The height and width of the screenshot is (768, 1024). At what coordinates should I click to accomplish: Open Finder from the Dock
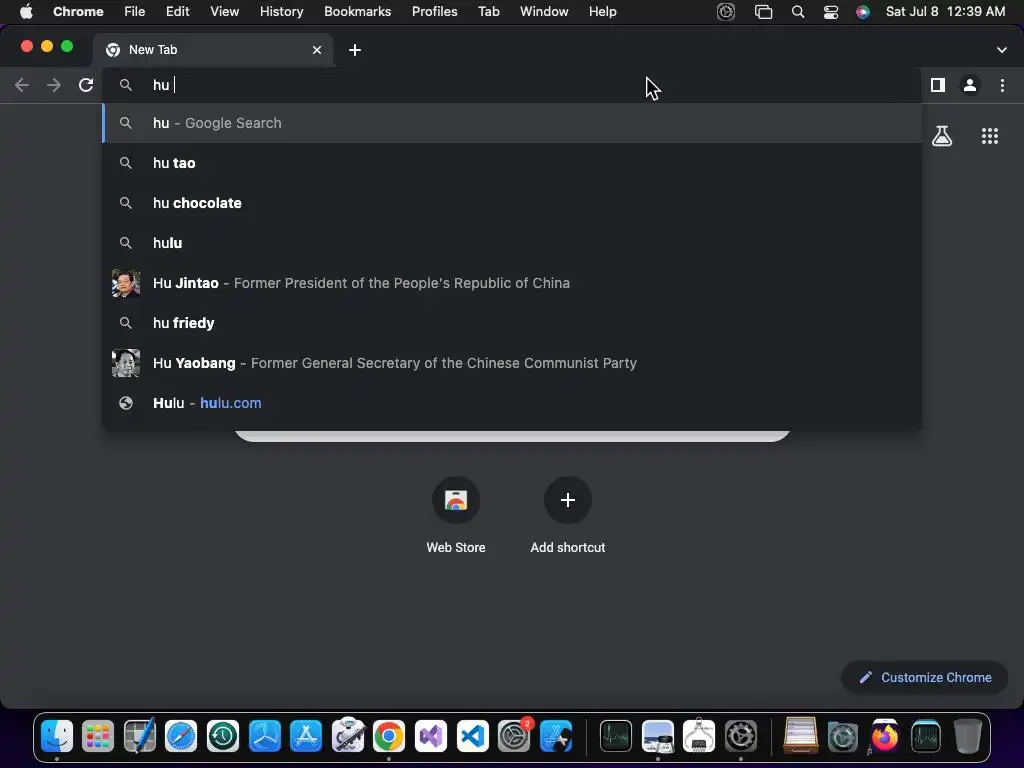[x=57, y=736]
